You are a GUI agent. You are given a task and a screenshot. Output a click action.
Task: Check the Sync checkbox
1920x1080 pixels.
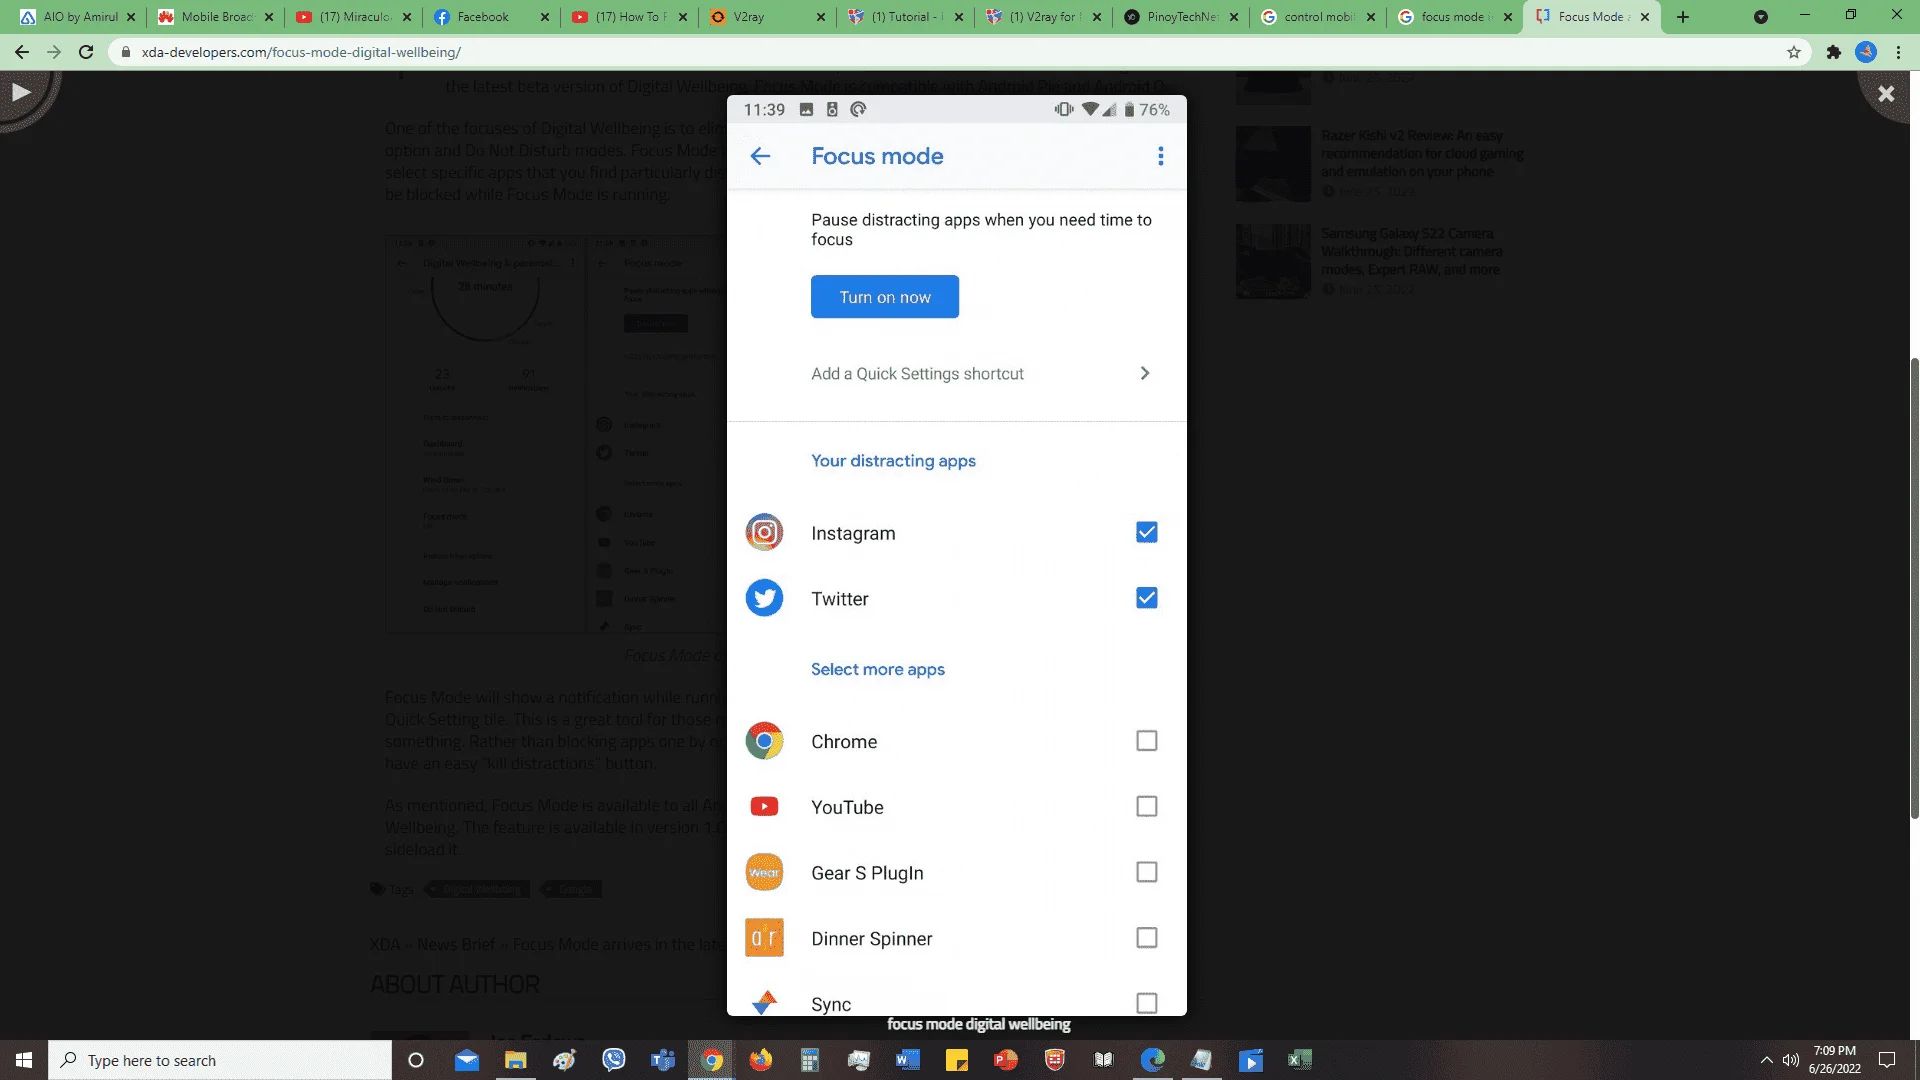coord(1147,1003)
